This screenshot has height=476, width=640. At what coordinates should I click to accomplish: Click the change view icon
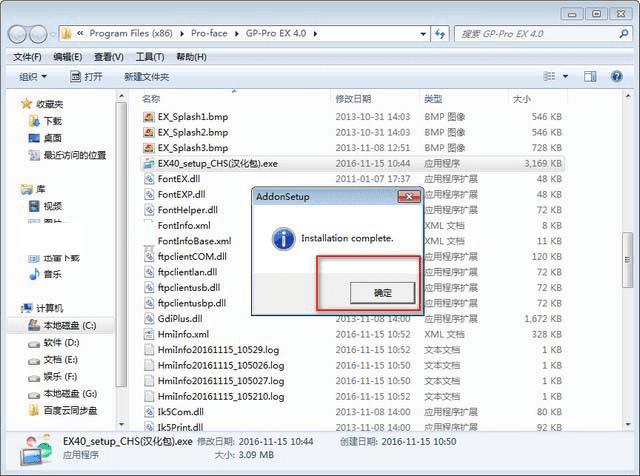point(549,76)
